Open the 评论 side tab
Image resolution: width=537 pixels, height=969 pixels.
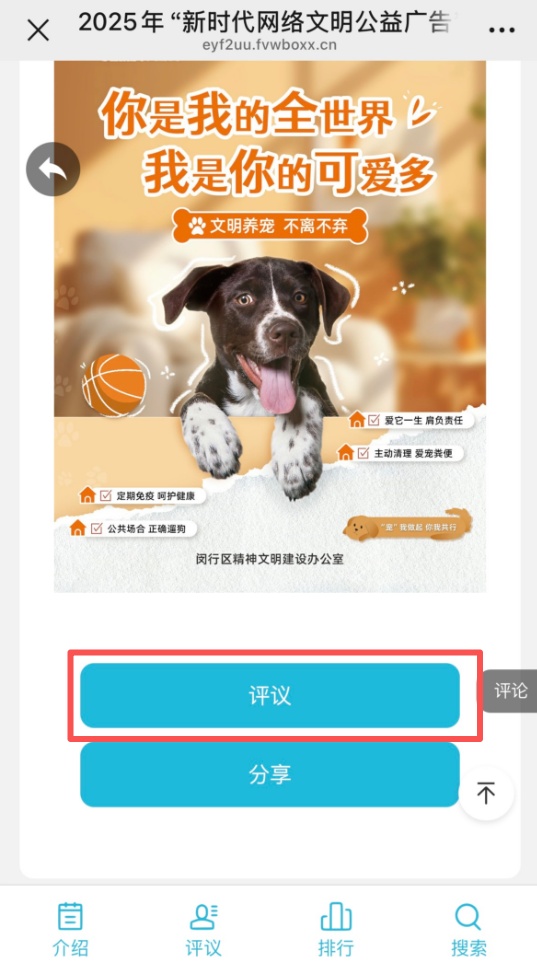pos(510,691)
